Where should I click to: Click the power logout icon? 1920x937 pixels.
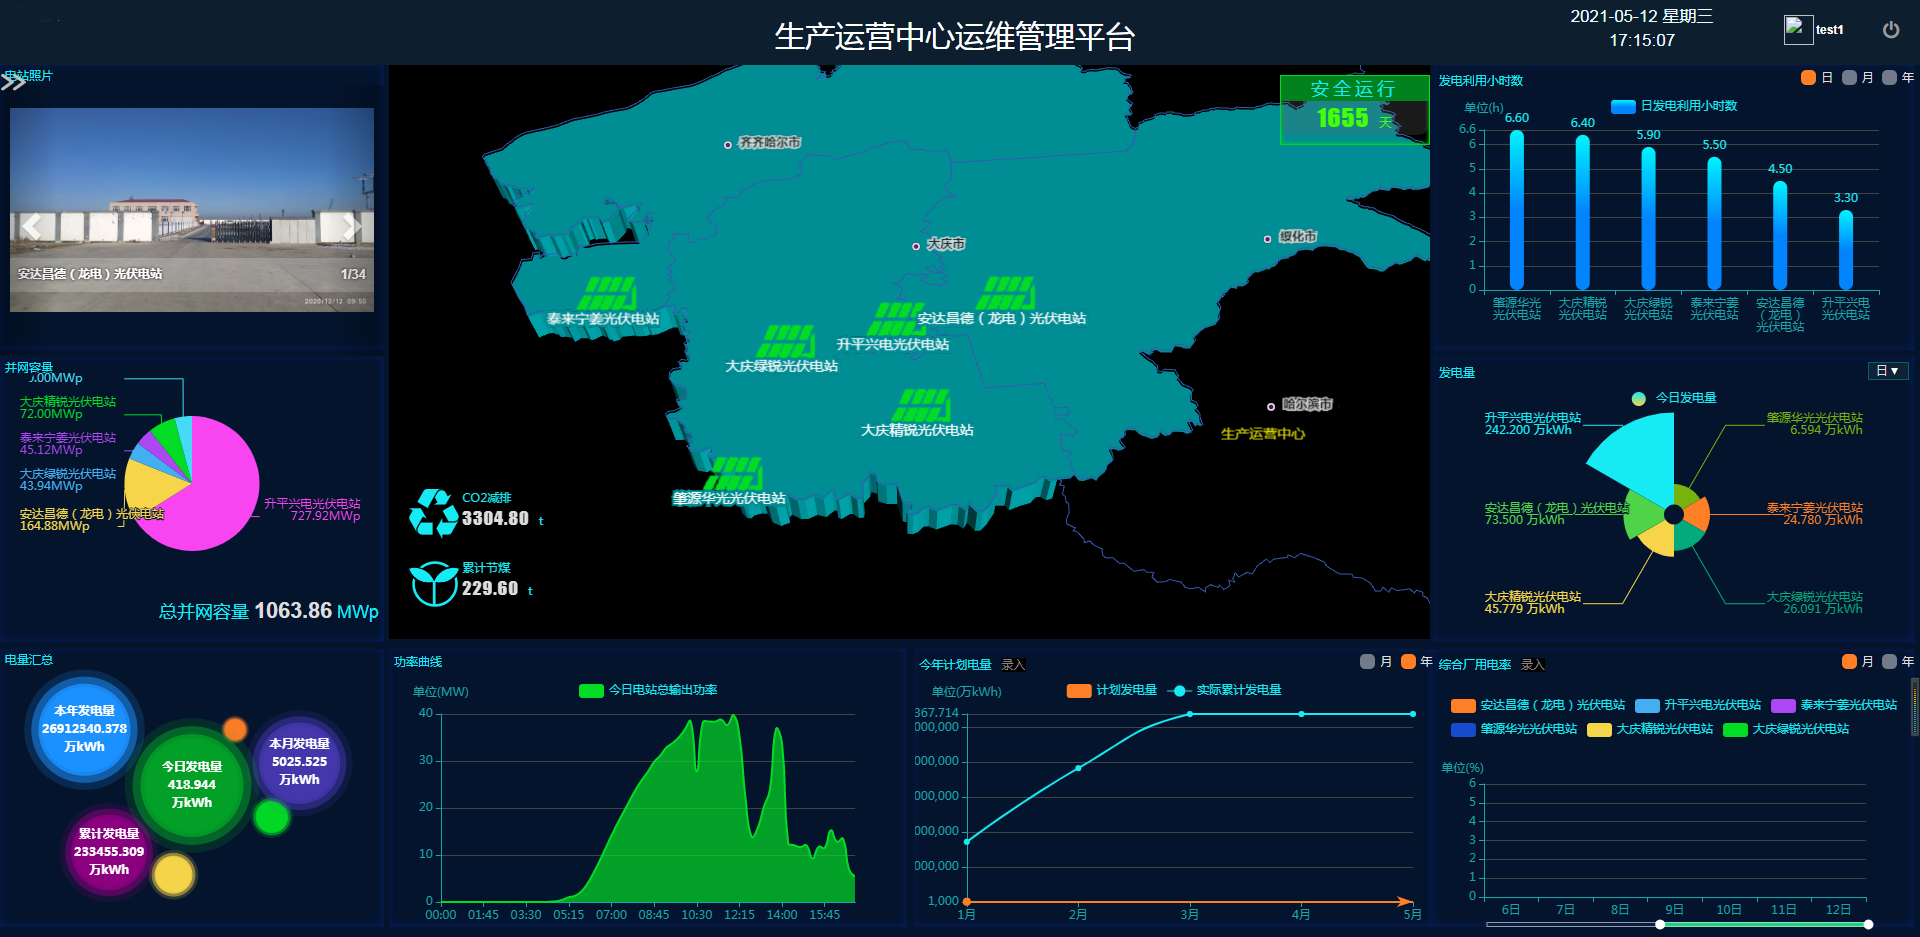tap(1890, 30)
